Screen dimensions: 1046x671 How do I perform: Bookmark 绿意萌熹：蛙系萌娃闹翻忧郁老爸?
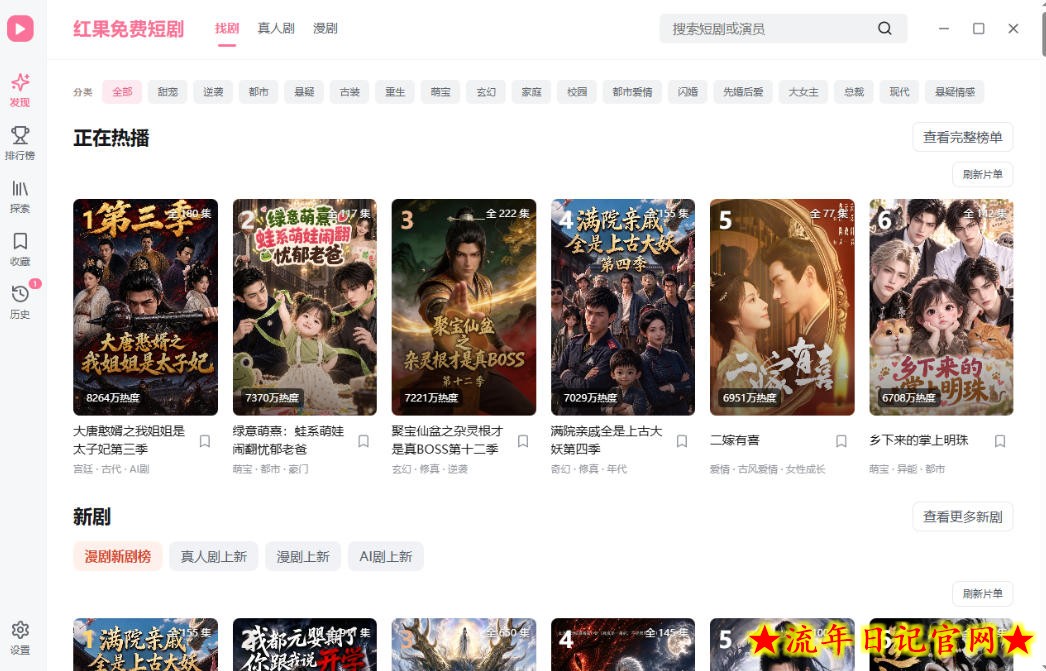pos(364,441)
